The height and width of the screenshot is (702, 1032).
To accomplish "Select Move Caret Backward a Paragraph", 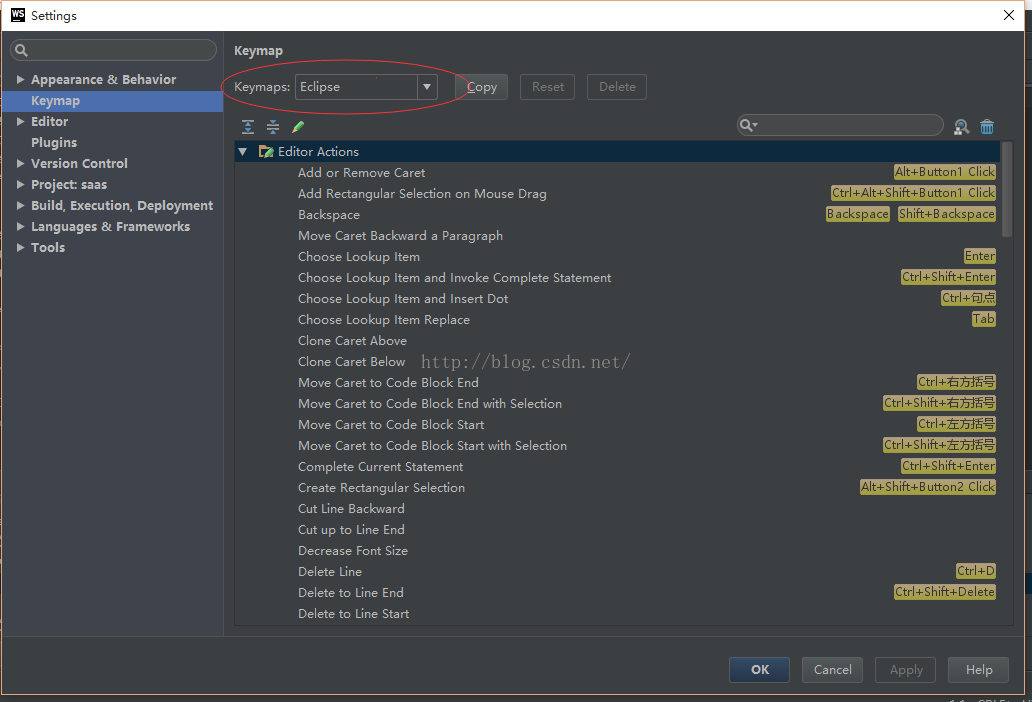I will 617,236.
